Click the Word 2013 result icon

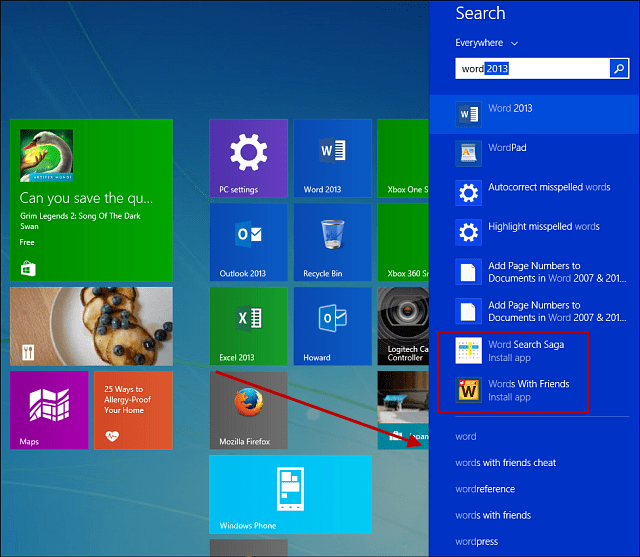coord(469,114)
